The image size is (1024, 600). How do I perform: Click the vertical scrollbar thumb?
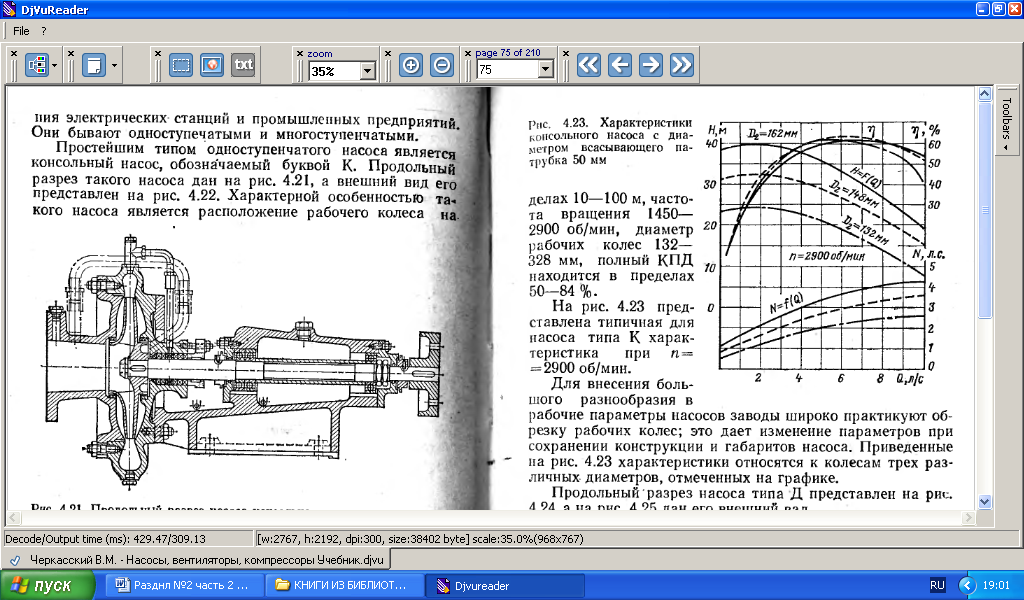click(985, 210)
